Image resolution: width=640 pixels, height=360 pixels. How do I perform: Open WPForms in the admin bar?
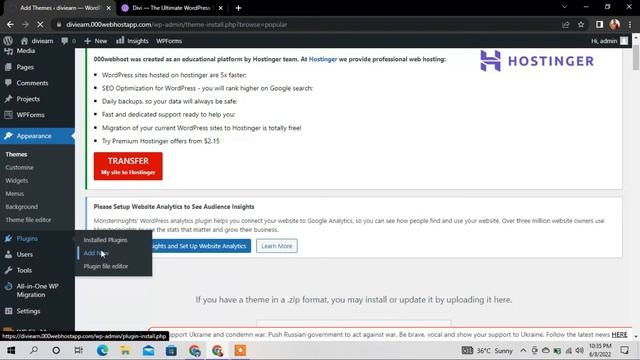(x=169, y=41)
